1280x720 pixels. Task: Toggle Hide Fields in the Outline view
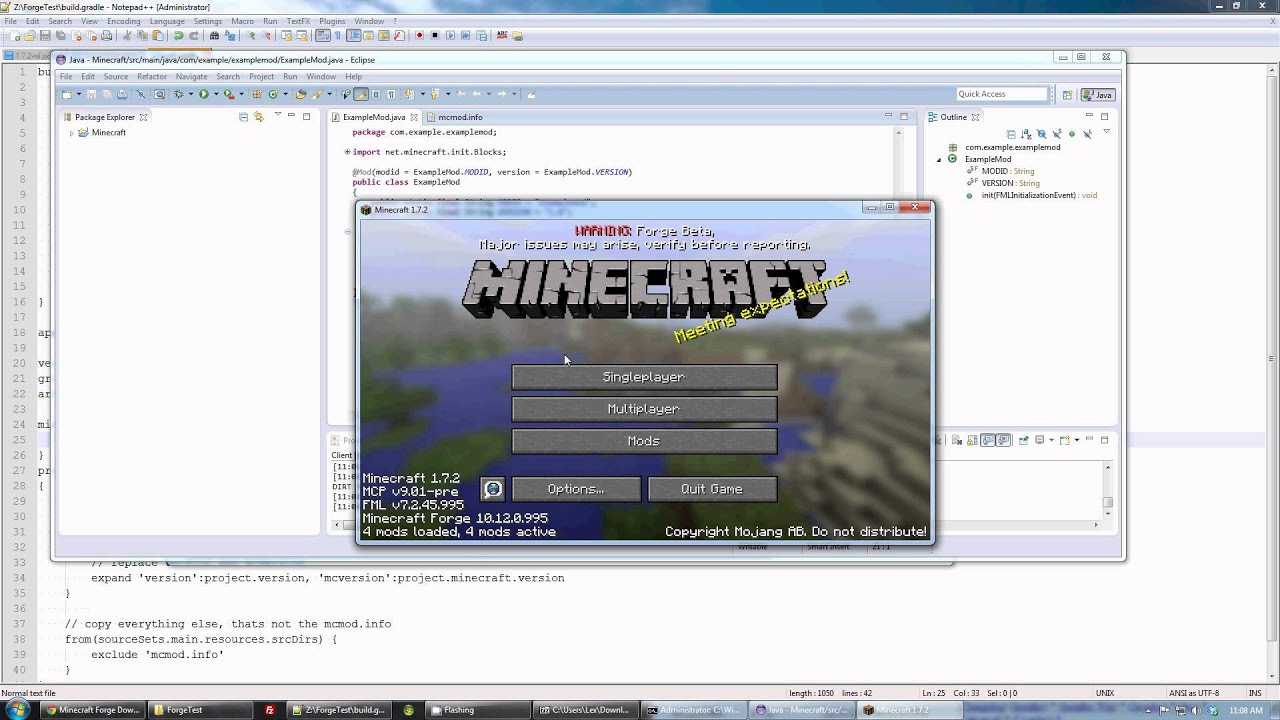(1041, 134)
